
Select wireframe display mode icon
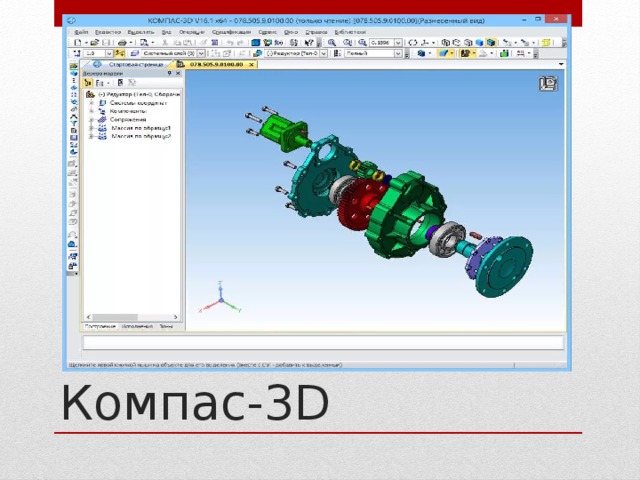point(446,42)
